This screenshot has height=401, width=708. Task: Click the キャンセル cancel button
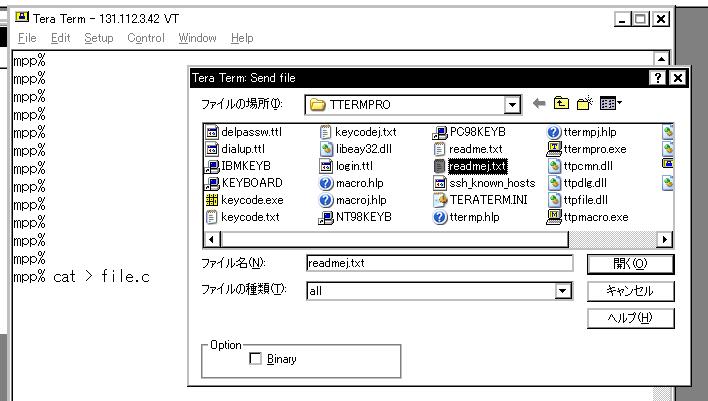pyautogui.click(x=630, y=291)
